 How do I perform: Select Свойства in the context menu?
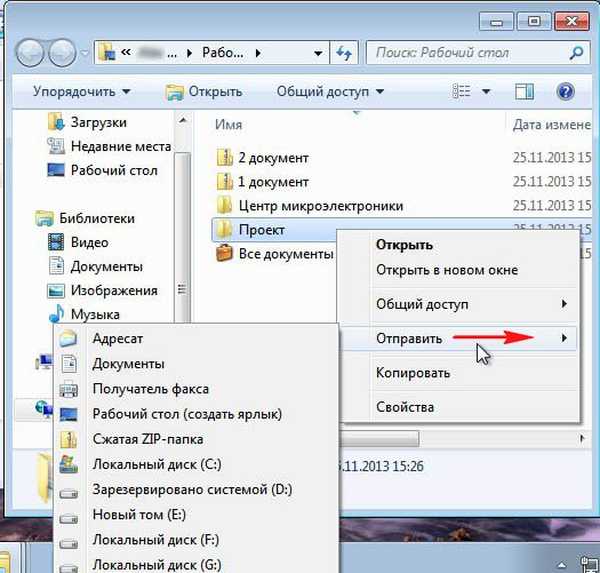[404, 407]
